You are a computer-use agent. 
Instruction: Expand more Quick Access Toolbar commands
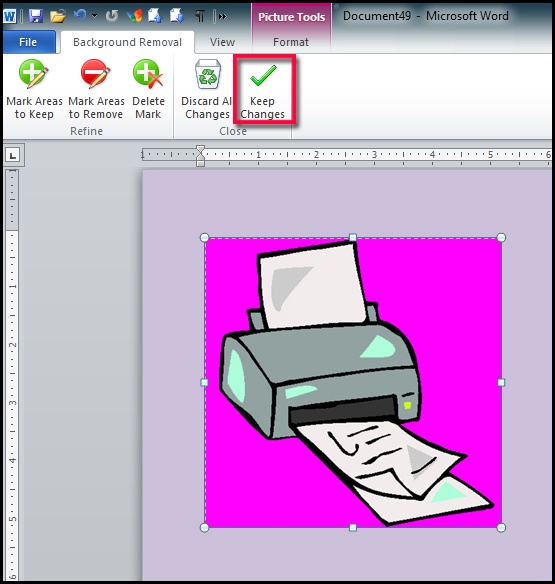point(222,16)
